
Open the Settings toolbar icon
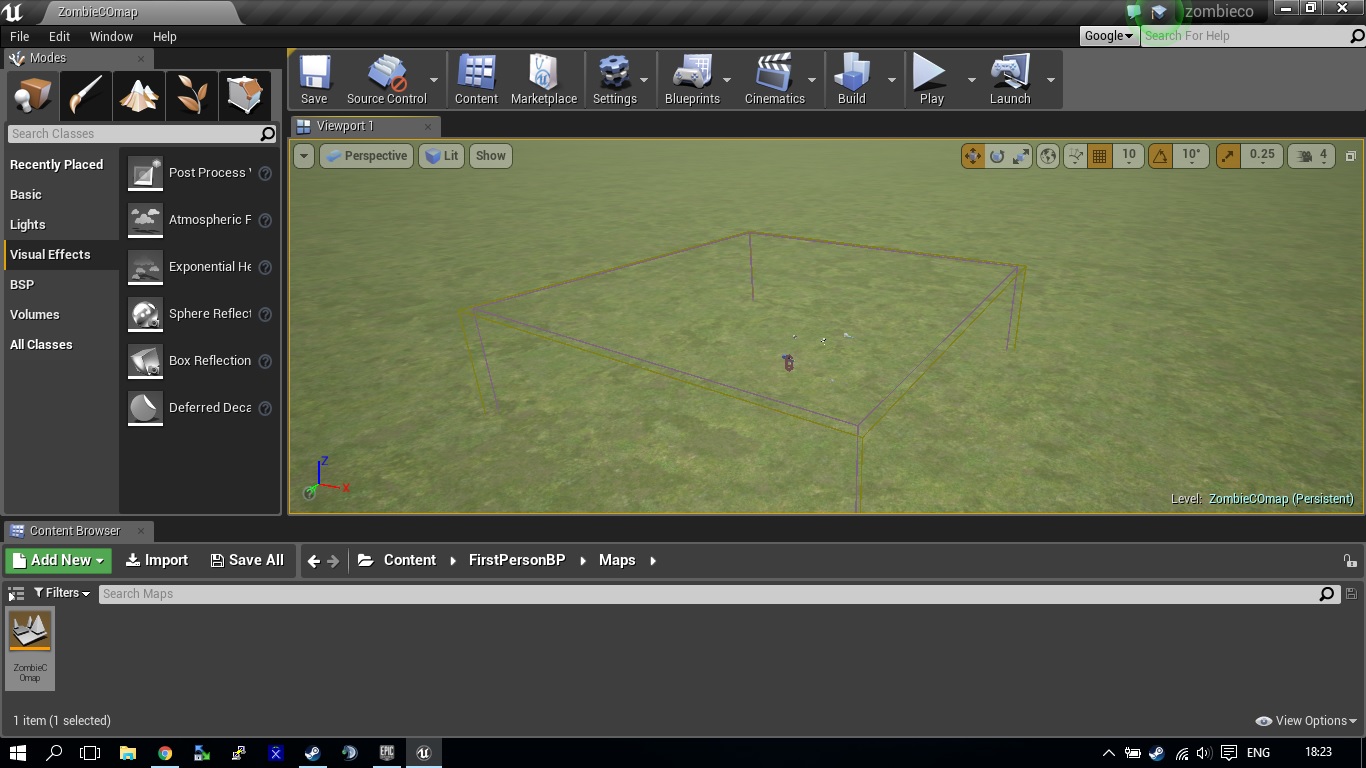(x=614, y=79)
